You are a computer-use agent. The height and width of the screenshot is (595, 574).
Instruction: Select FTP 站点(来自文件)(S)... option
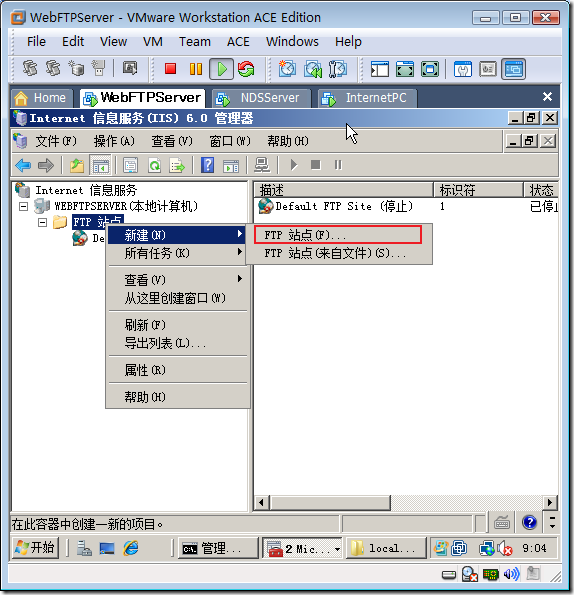[x=338, y=253]
